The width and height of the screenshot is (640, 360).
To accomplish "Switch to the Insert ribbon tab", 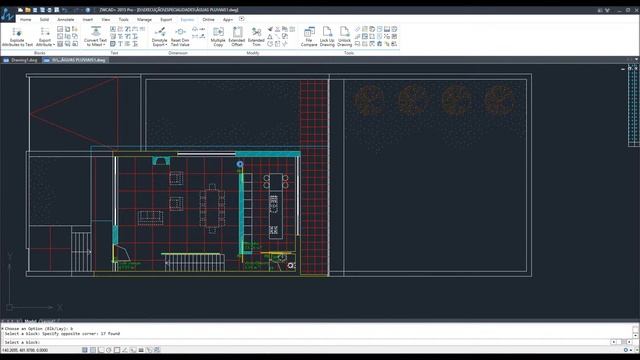I will tap(88, 20).
